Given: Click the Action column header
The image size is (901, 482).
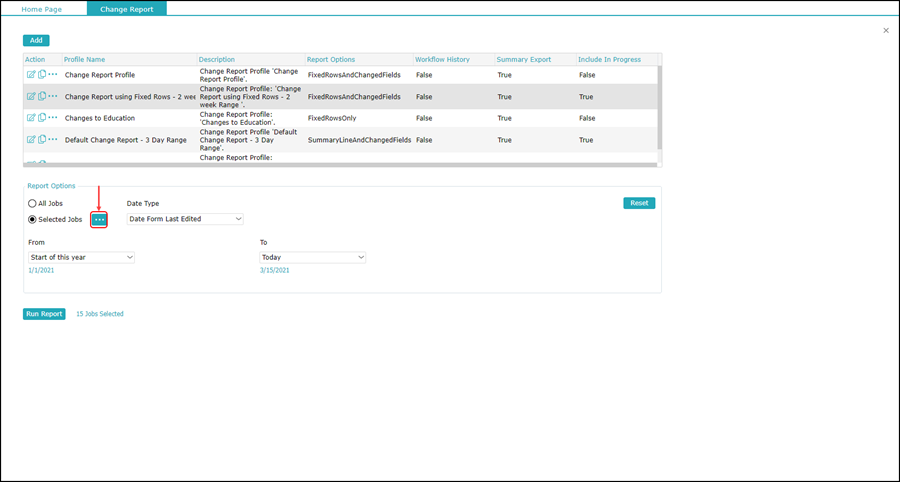Looking at the screenshot, I should (35, 59).
